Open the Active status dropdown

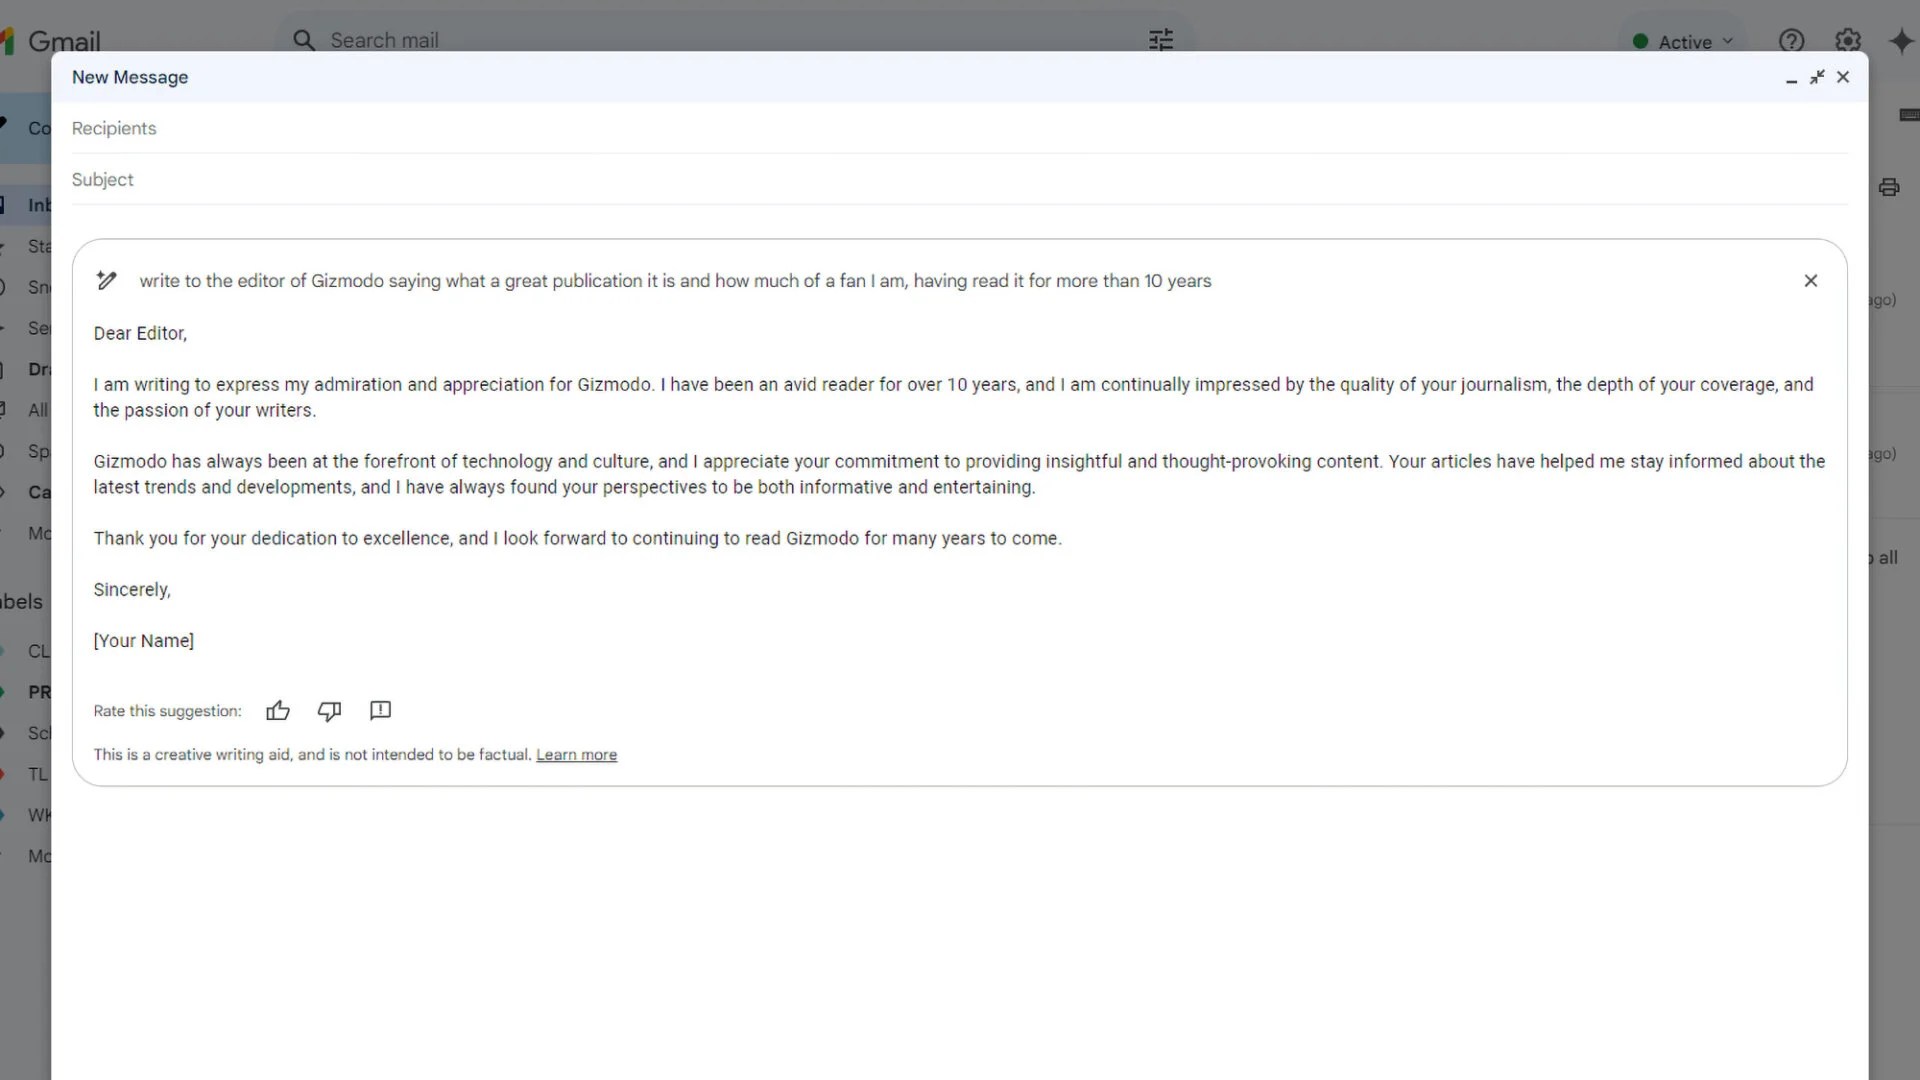pos(1683,42)
